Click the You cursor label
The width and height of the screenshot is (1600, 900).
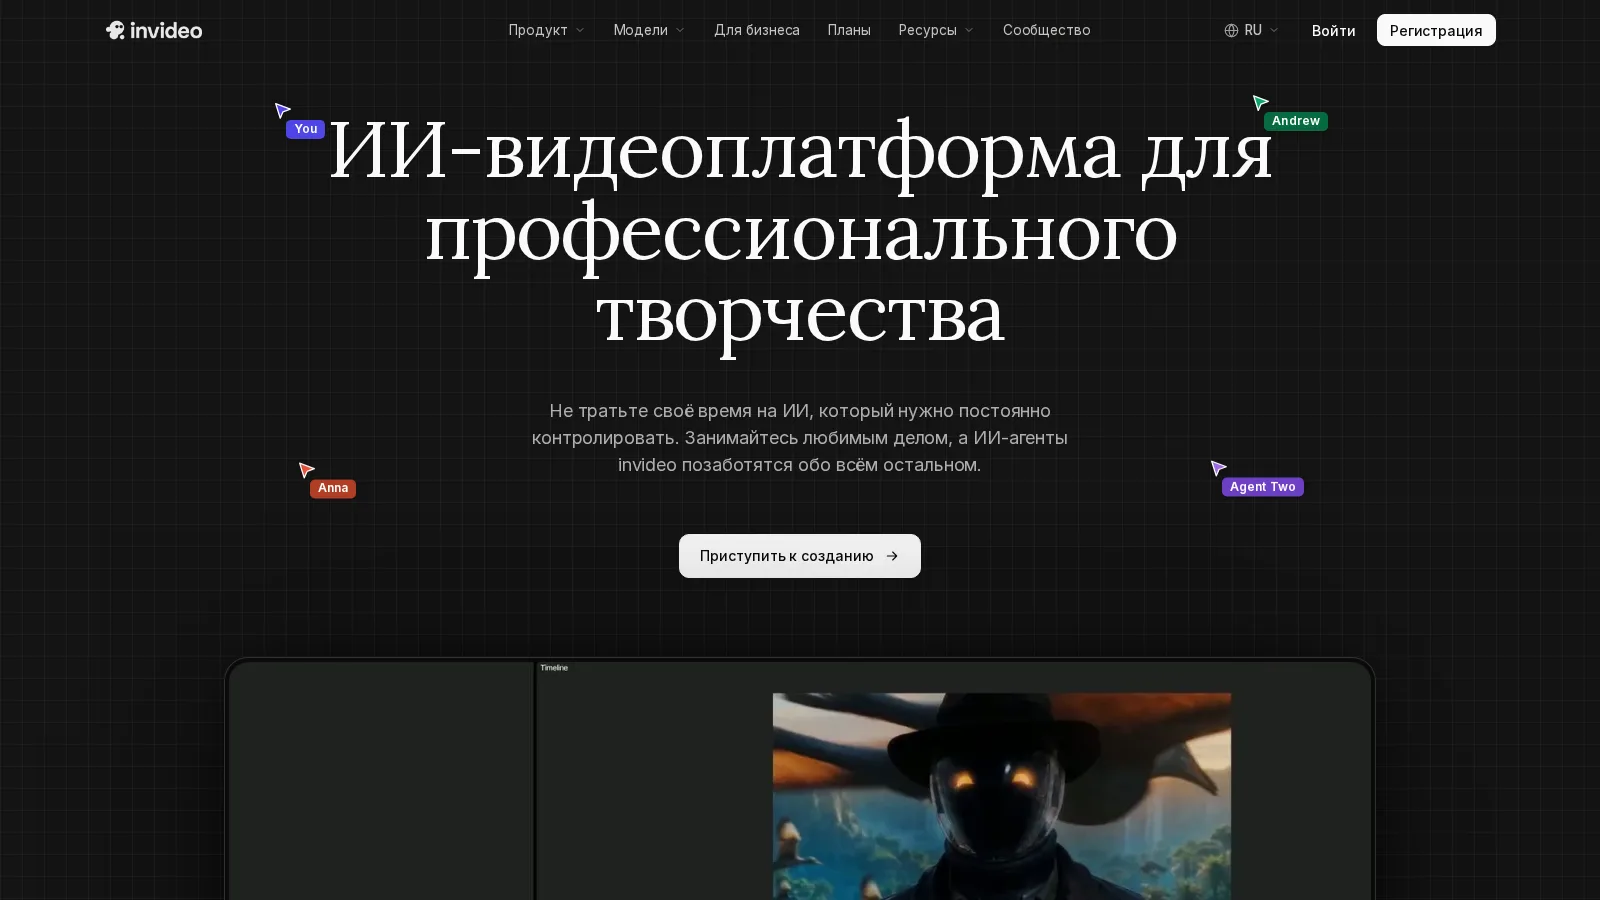point(305,129)
